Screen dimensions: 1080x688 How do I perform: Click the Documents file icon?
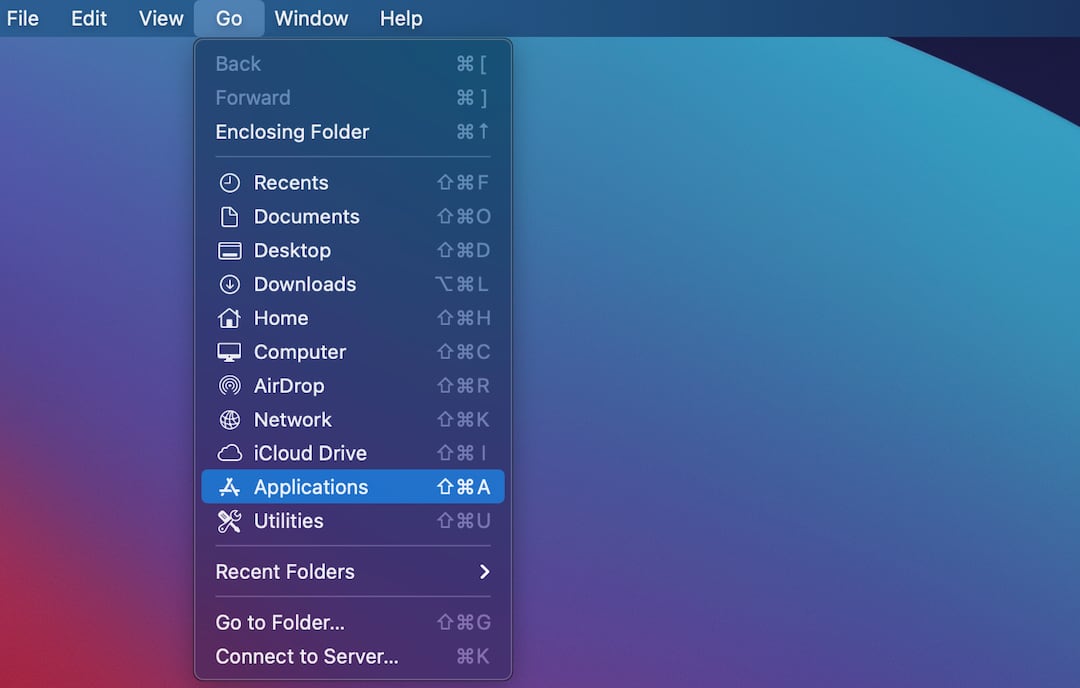[228, 216]
